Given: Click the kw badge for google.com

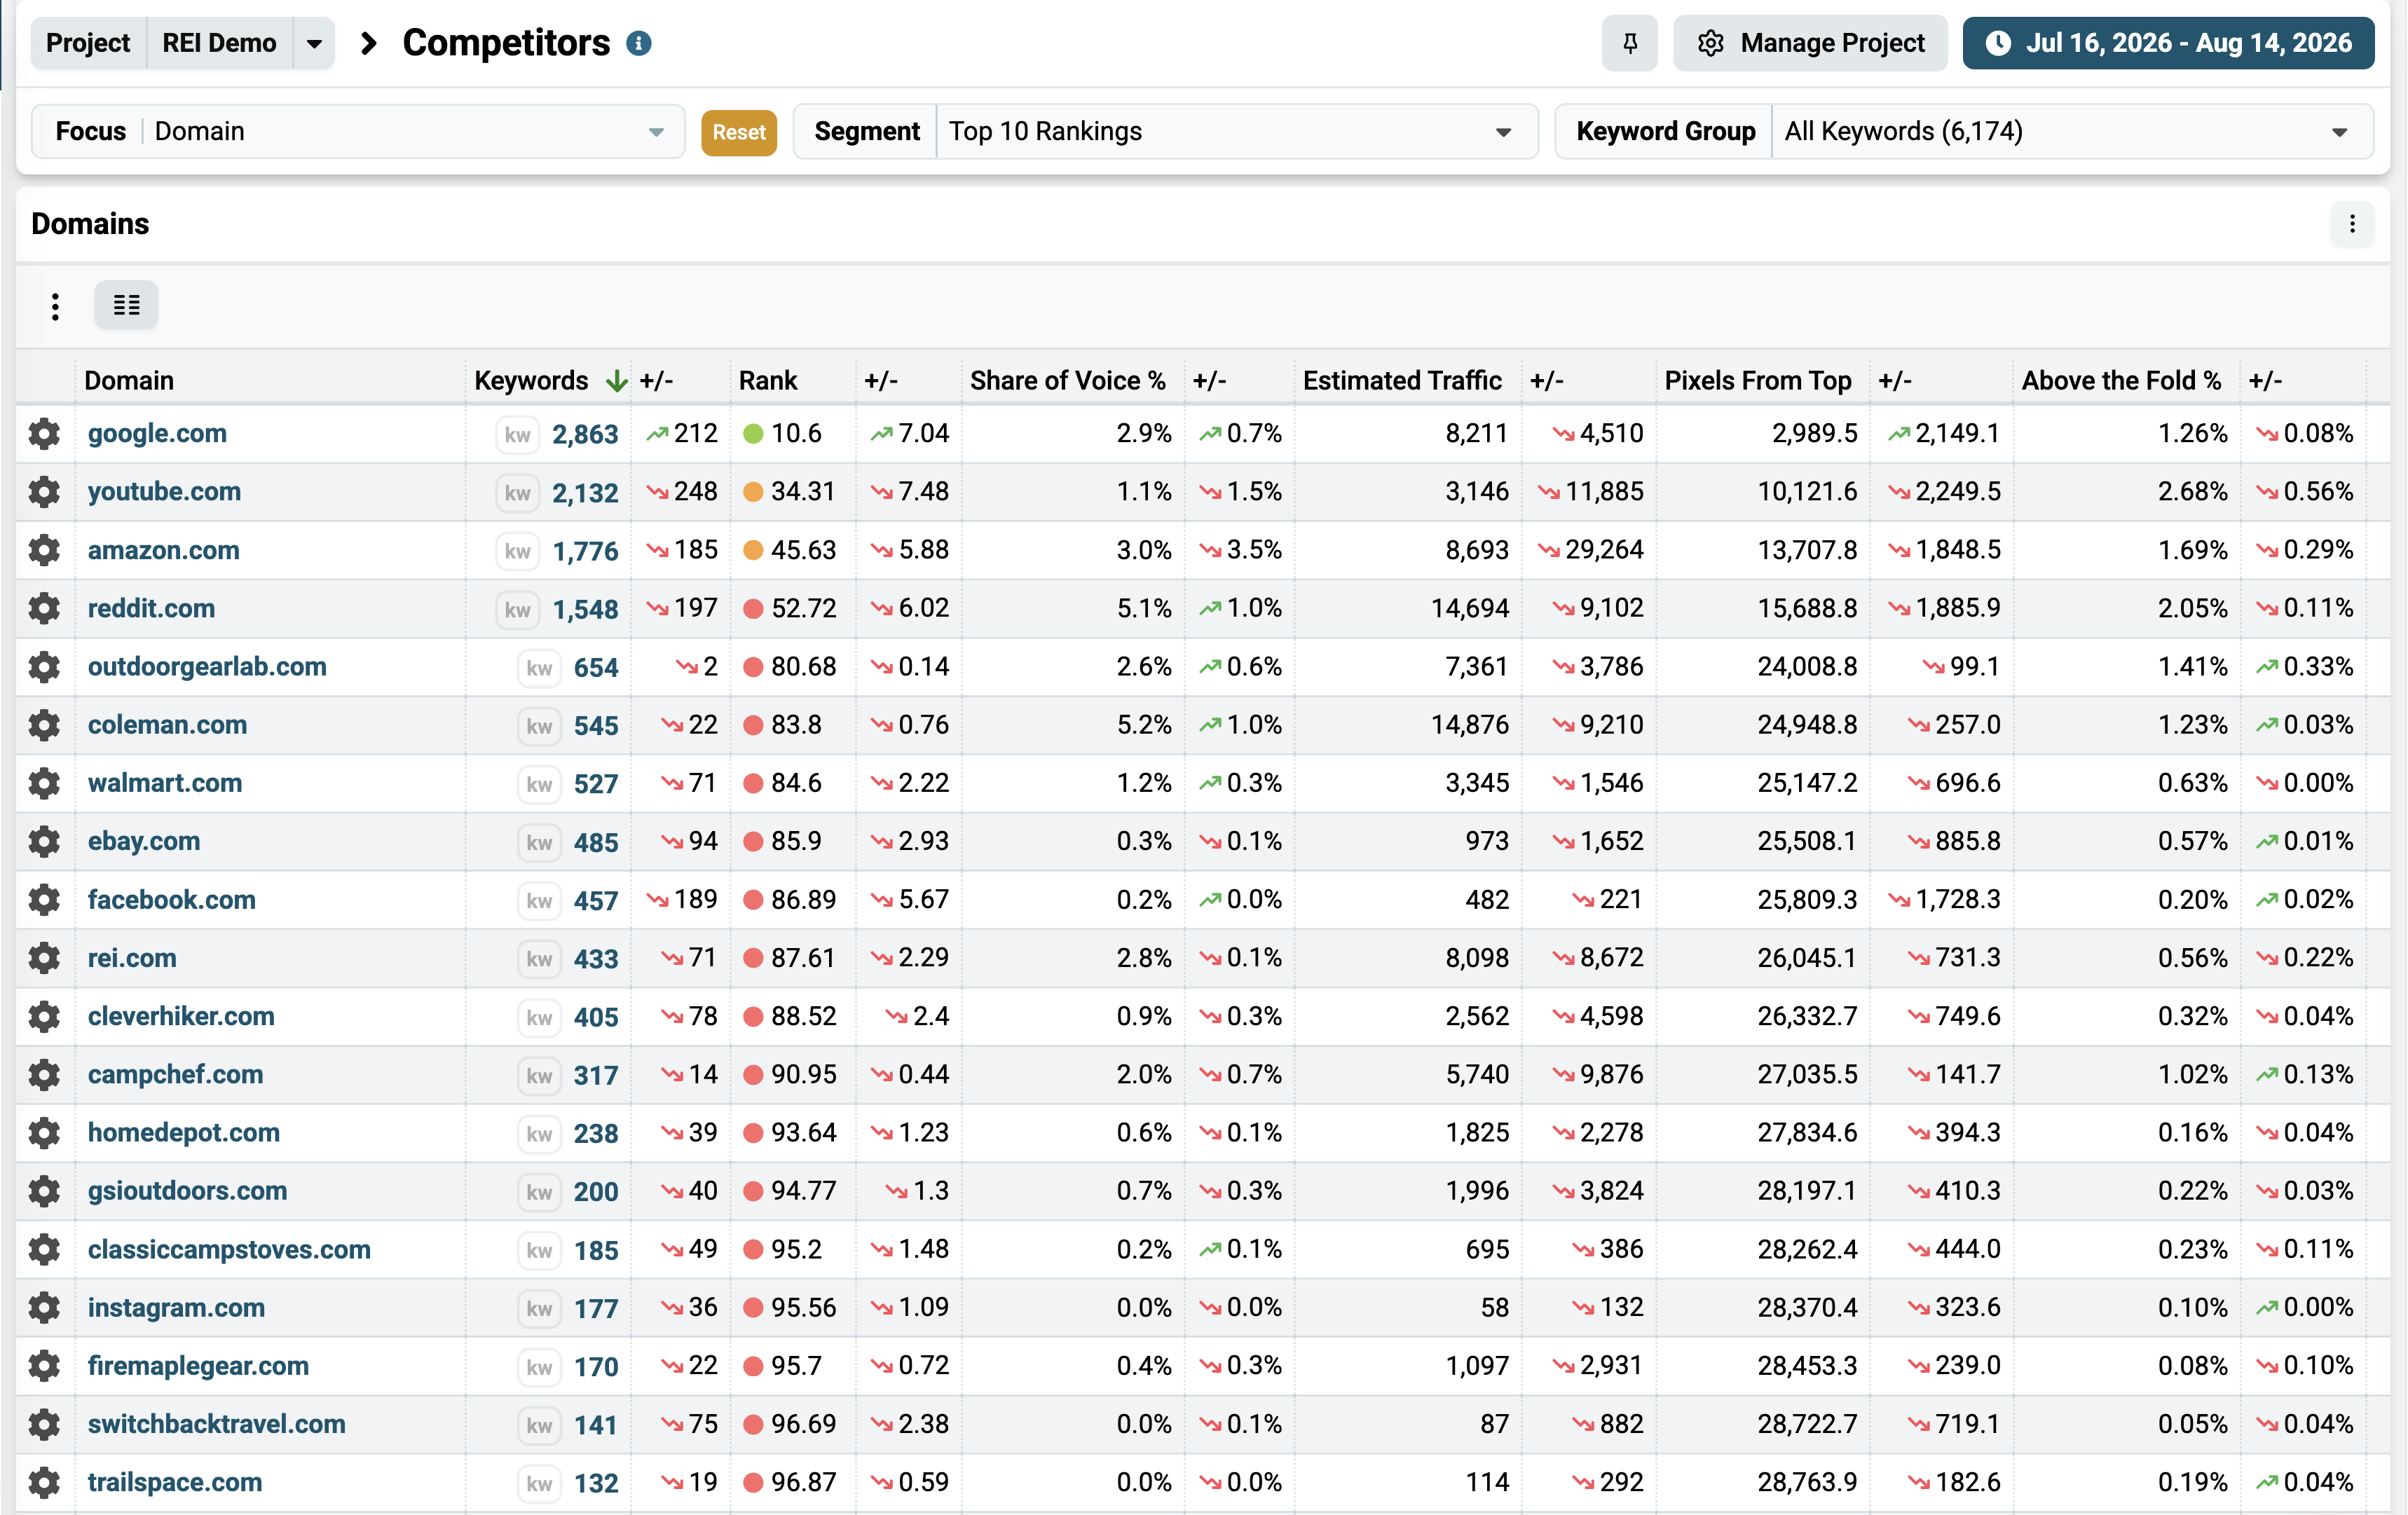Looking at the screenshot, I should tap(517, 435).
